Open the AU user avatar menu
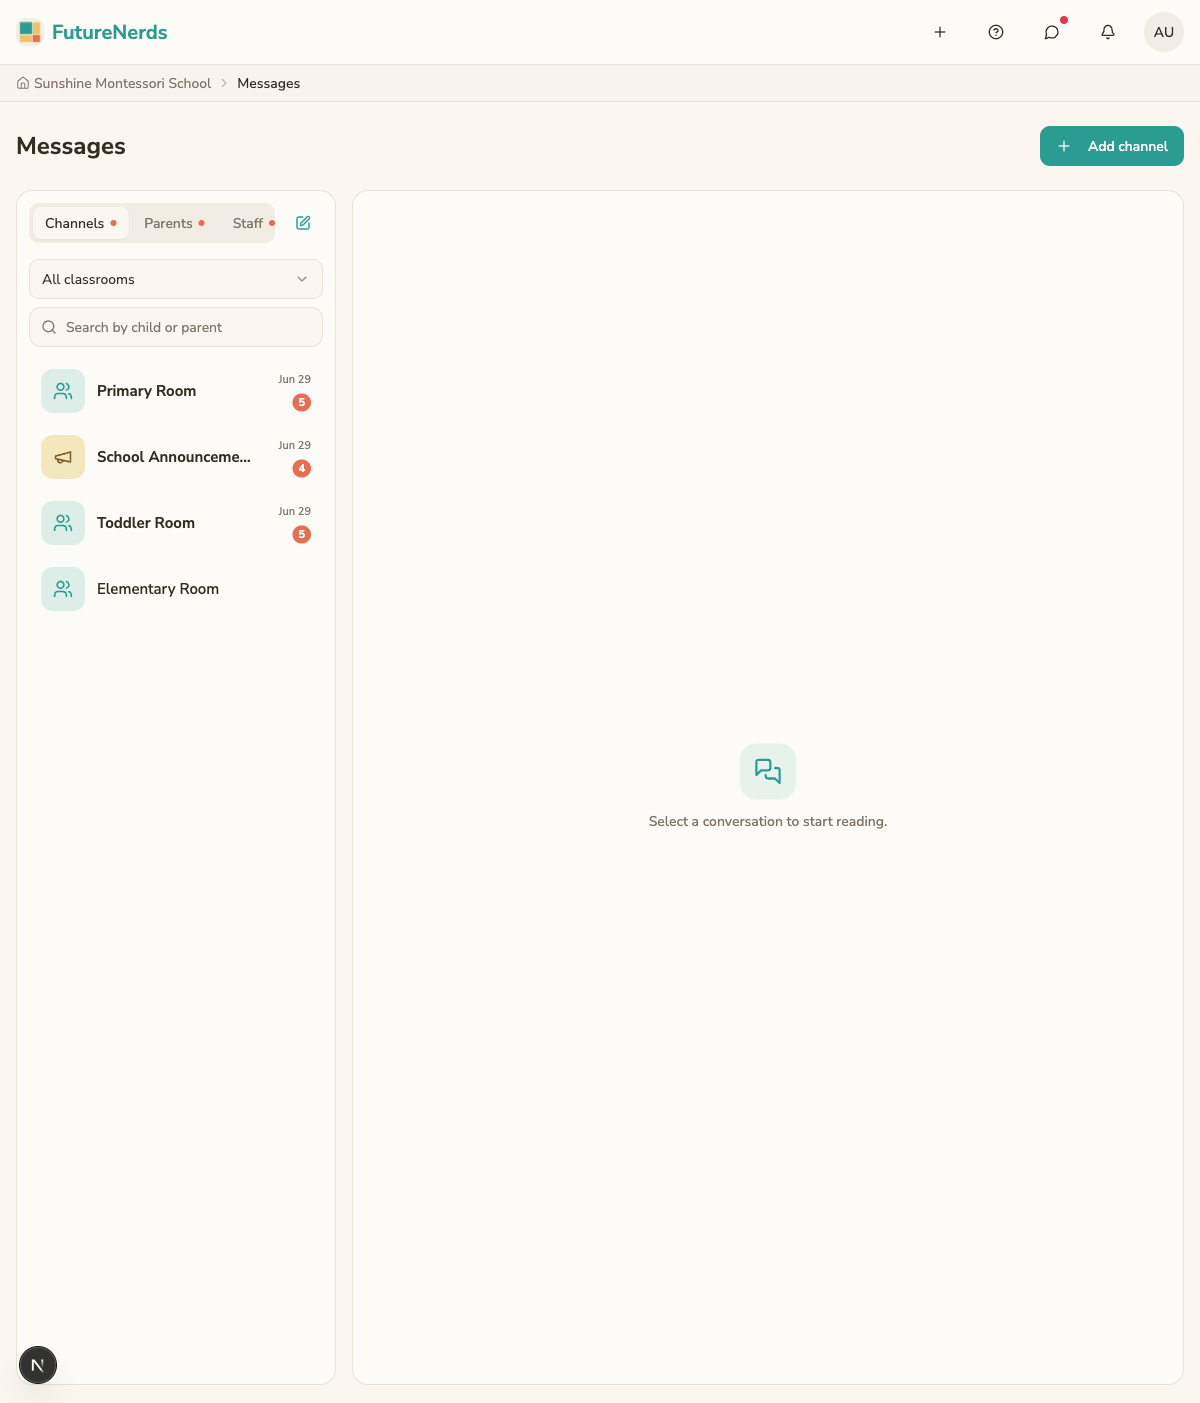The width and height of the screenshot is (1200, 1403). 1164,32
